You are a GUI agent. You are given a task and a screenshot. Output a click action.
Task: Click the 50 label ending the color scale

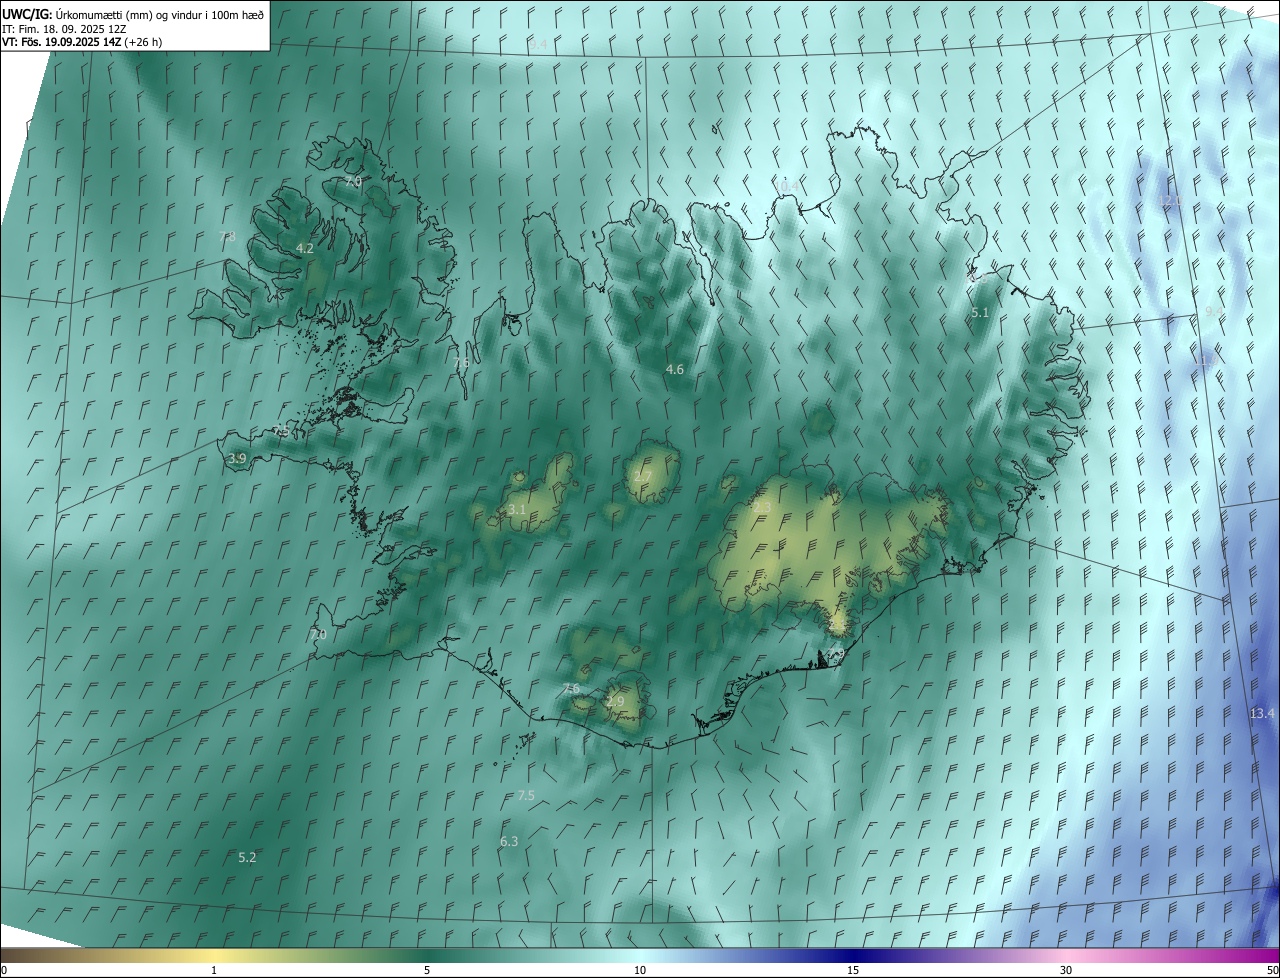[x=1272, y=970]
